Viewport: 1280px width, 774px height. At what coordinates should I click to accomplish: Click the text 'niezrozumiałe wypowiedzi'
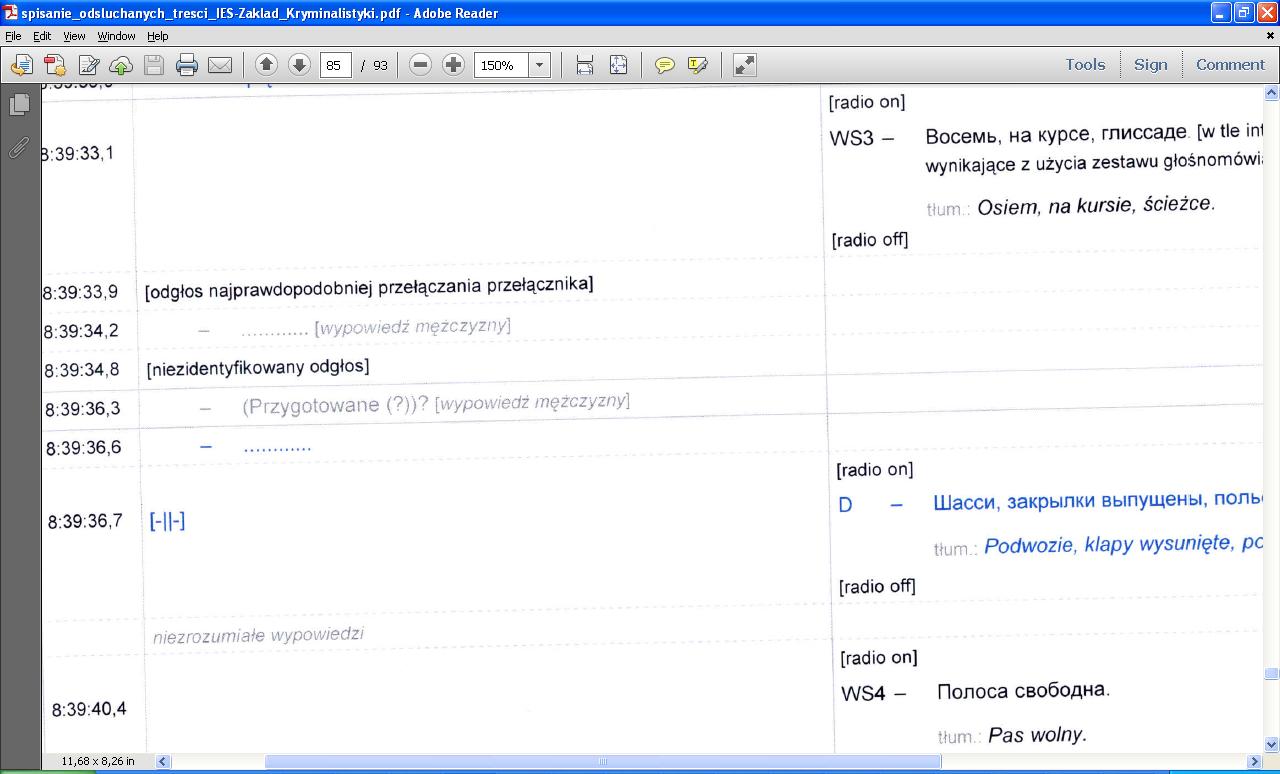[258, 635]
